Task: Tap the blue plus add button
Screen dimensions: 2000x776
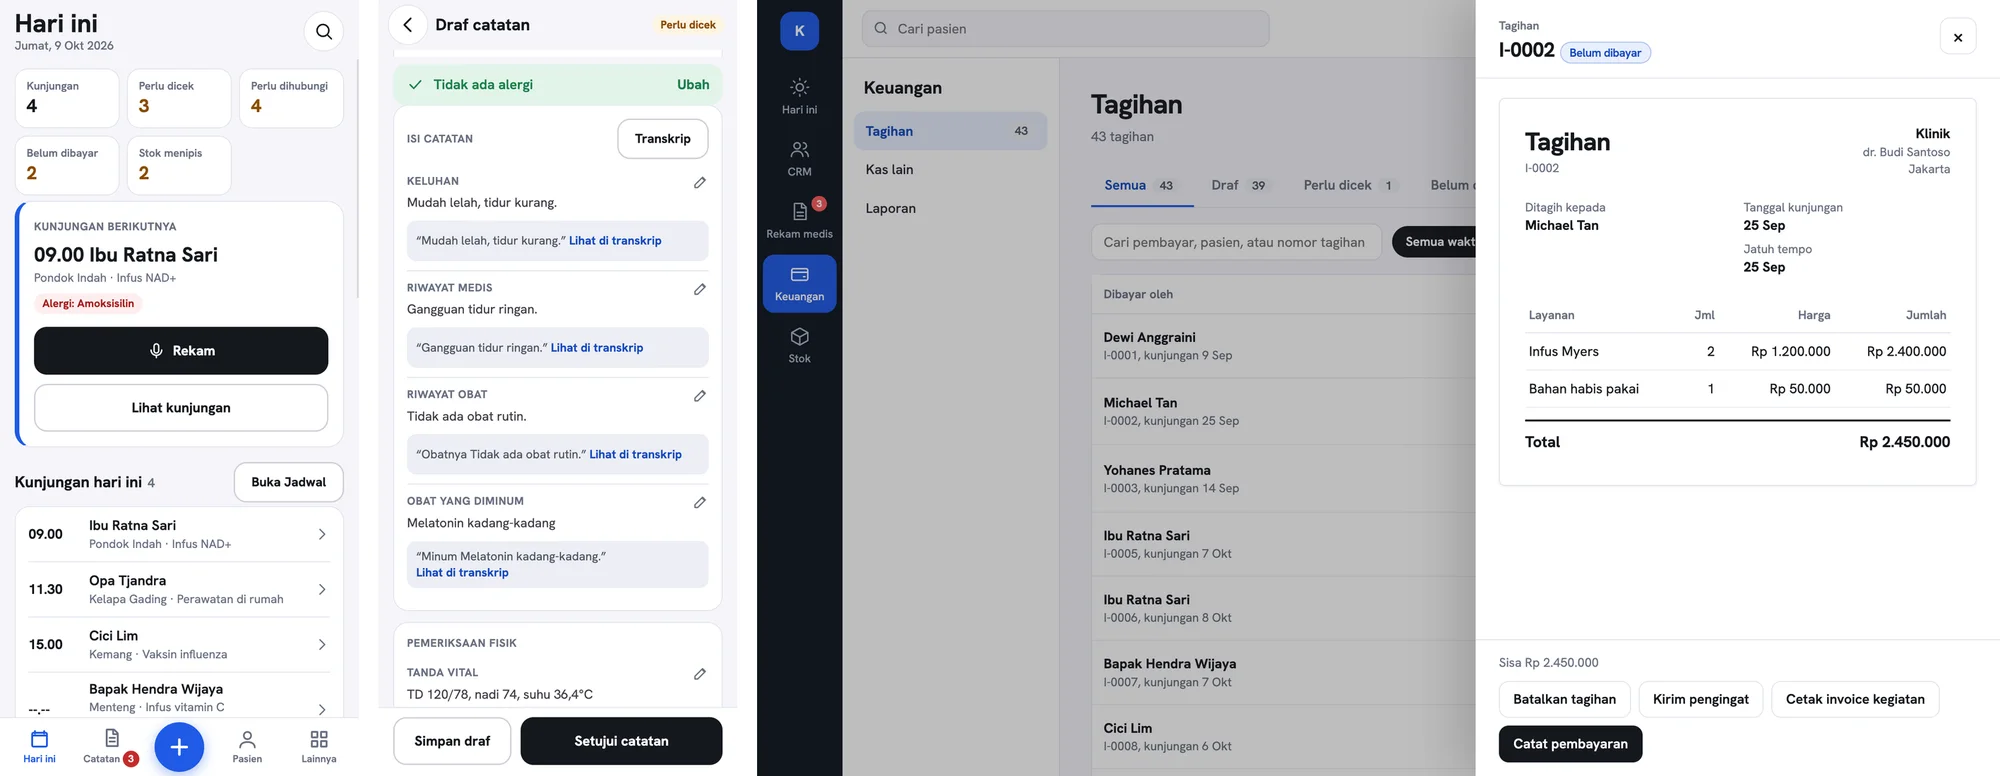Action: point(179,746)
